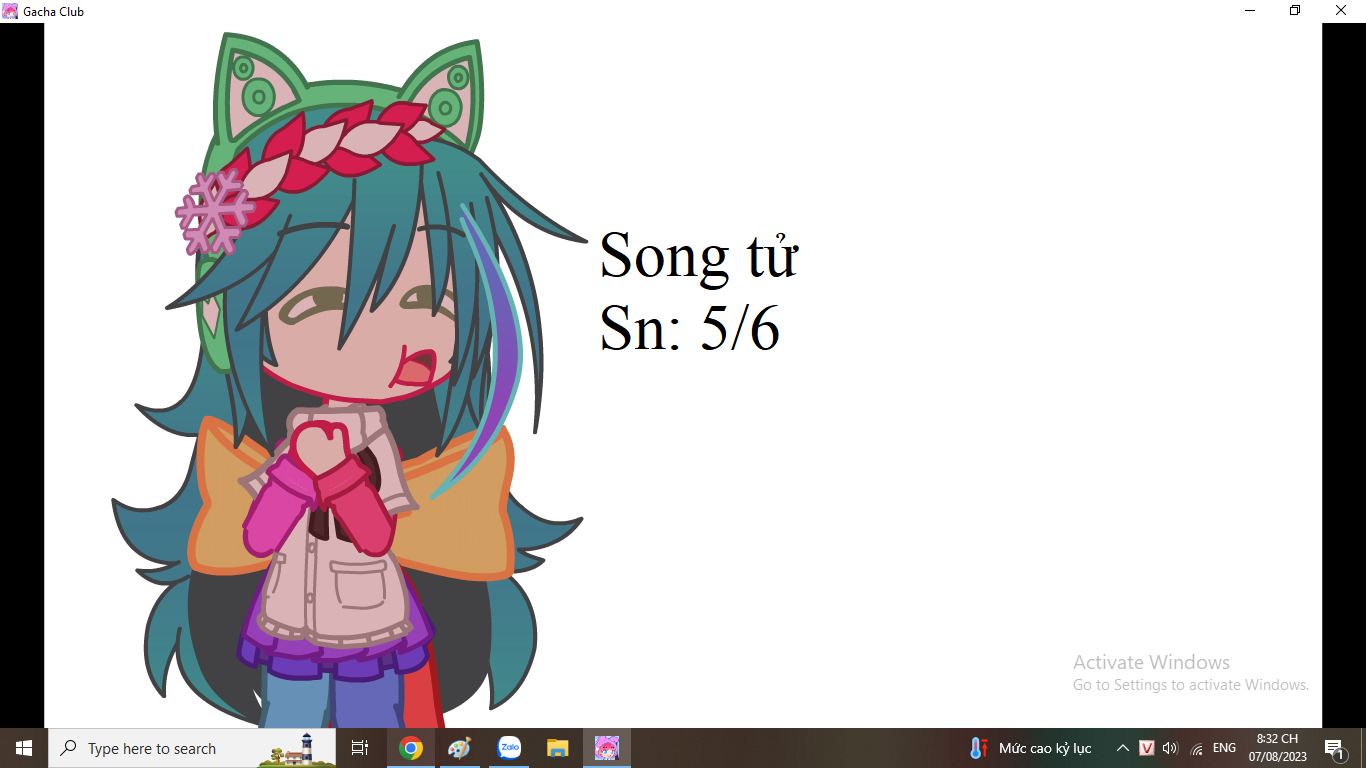Click the 'Type here to search' box

click(x=192, y=748)
